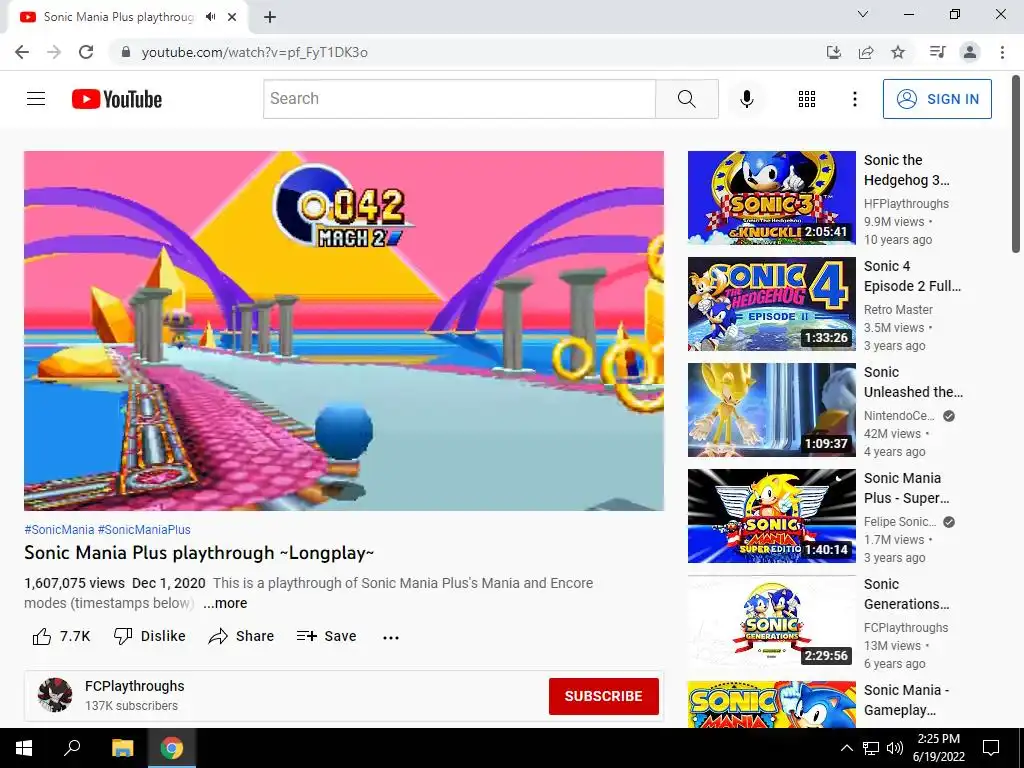Open Sonic 4 Episode 2 thumbnail
Screen dimensions: 1024x768
pyautogui.click(x=771, y=304)
